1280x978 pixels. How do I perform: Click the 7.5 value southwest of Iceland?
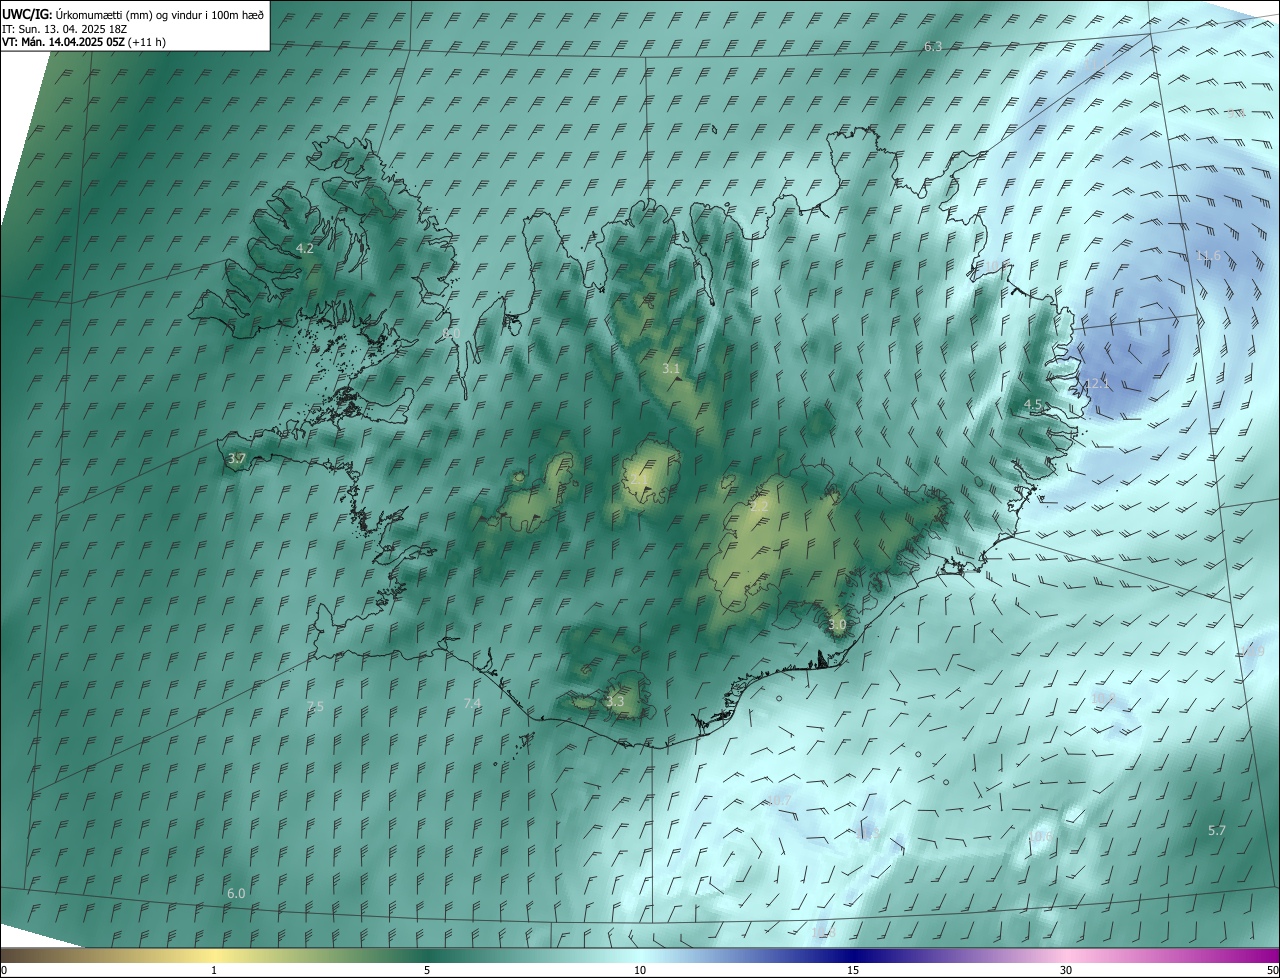click(x=315, y=707)
